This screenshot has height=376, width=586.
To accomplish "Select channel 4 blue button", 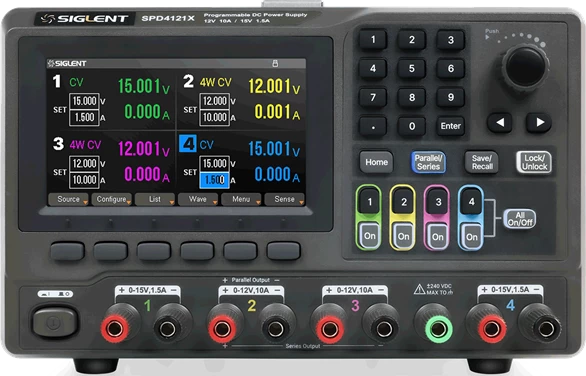I will point(472,202).
